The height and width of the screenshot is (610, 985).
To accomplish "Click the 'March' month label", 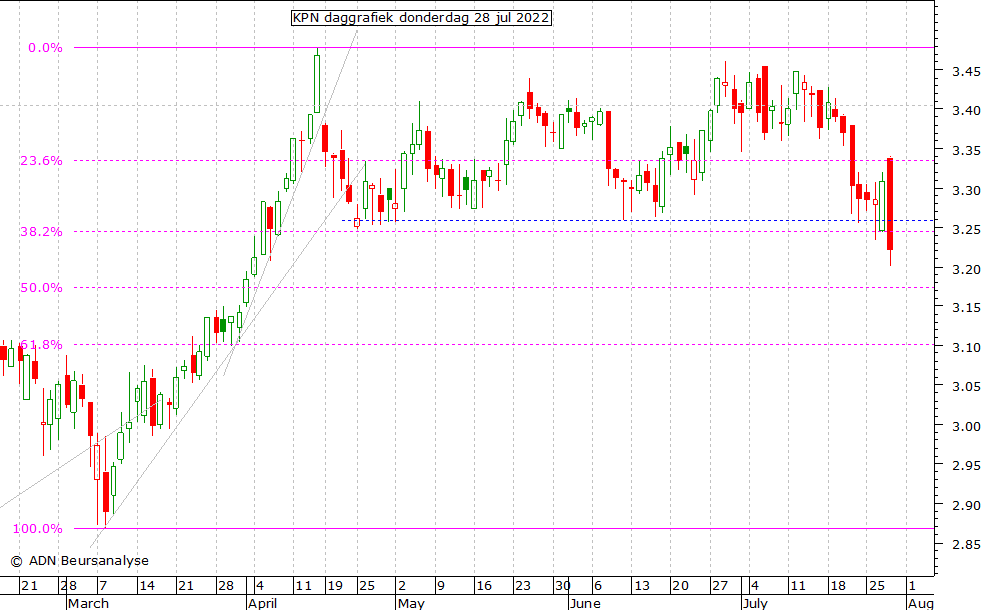I will click(x=88, y=603).
